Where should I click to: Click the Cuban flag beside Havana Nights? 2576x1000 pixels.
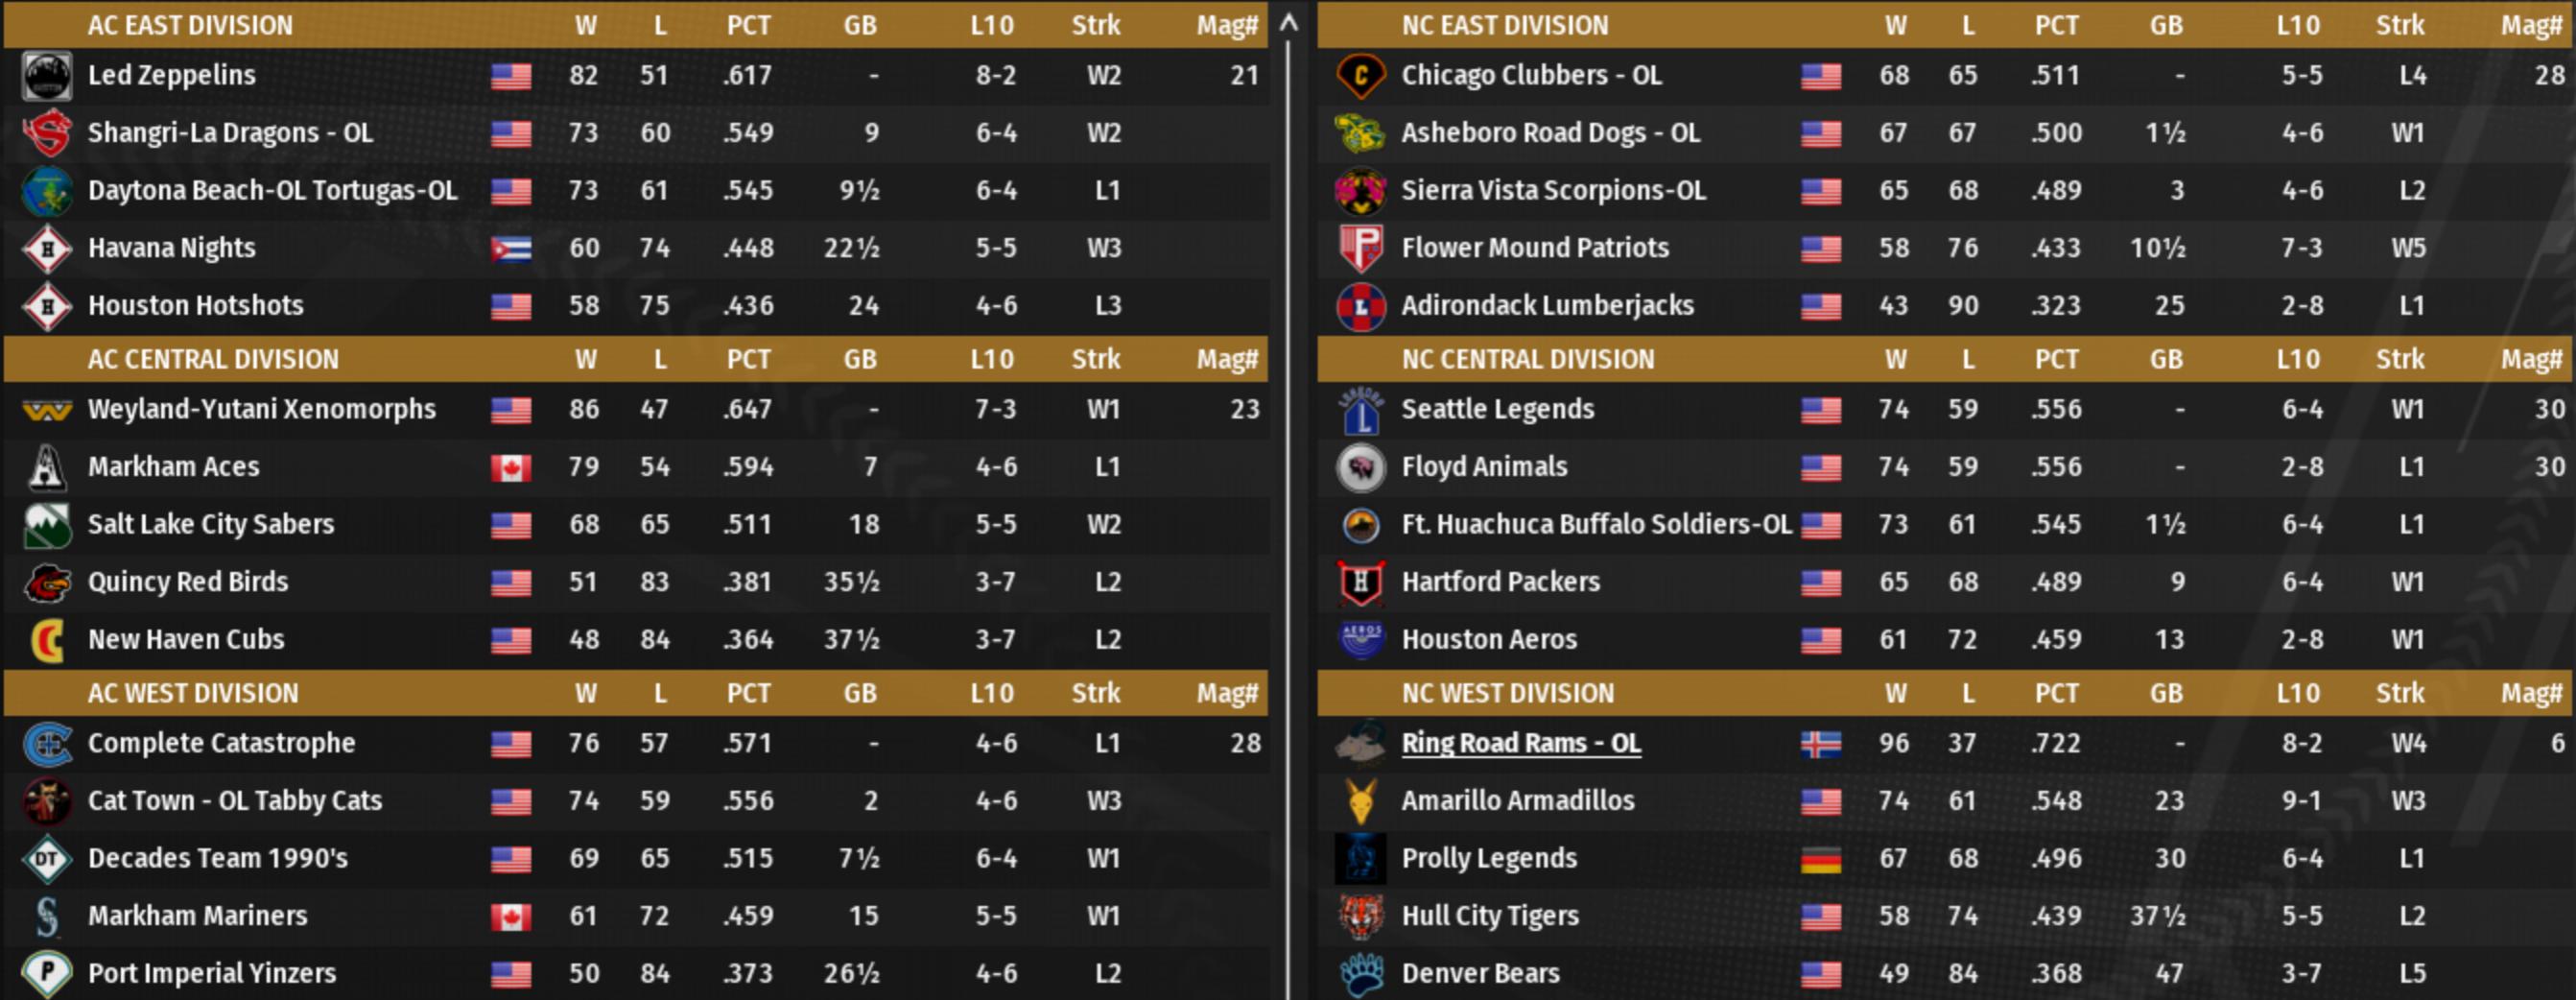(x=511, y=249)
